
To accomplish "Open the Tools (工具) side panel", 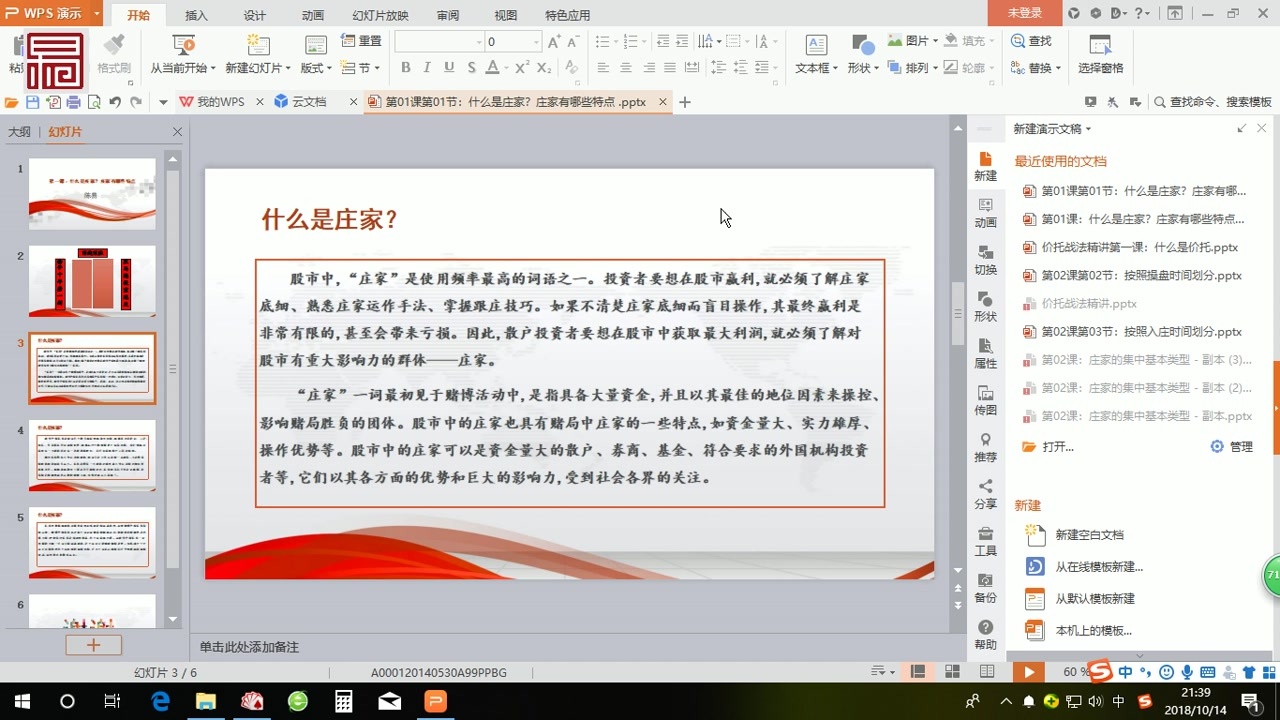I will 985,540.
